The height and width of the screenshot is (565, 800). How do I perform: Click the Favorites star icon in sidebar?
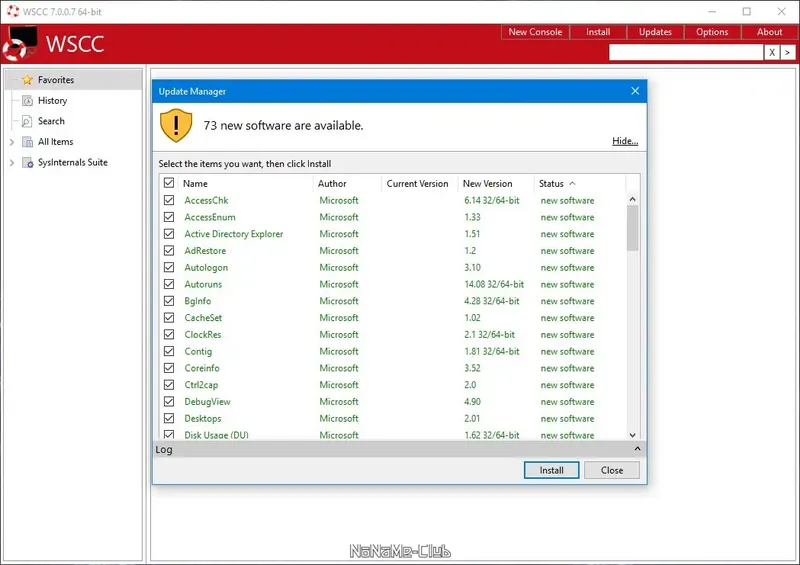point(28,80)
